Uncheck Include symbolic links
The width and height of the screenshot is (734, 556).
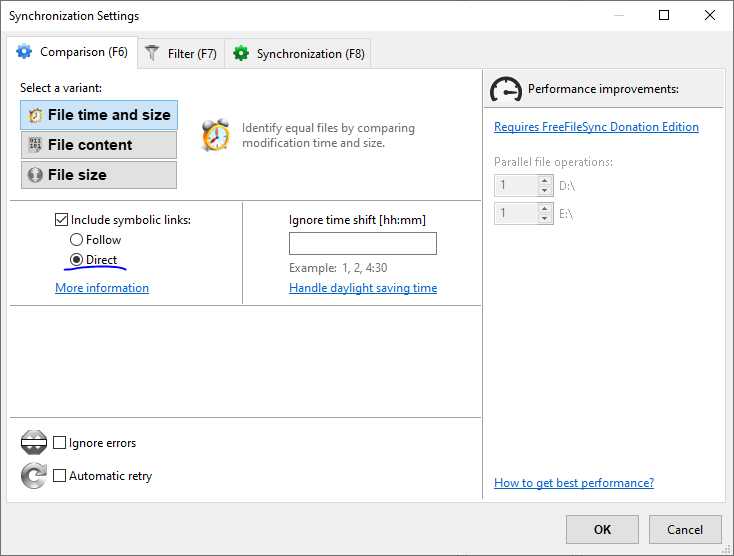[x=61, y=219]
